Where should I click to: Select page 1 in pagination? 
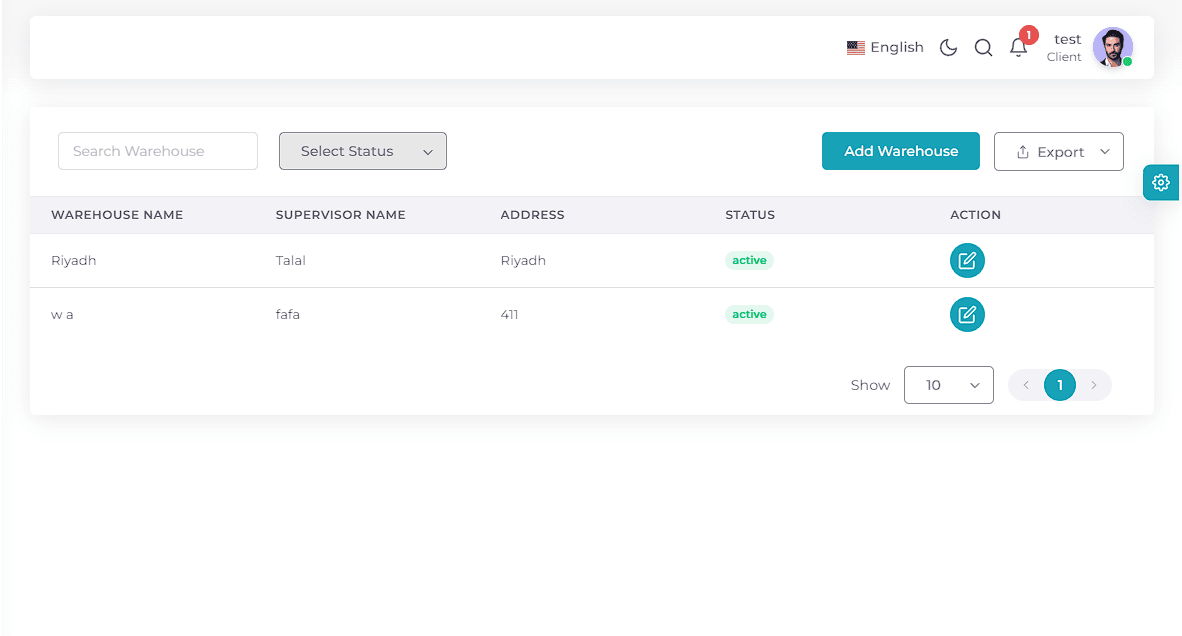1060,385
